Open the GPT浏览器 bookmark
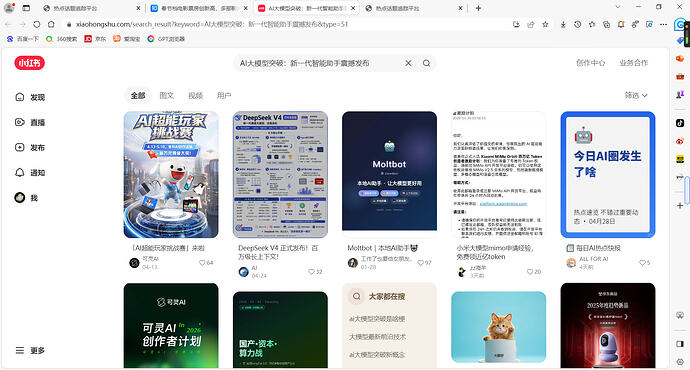 tap(166, 39)
